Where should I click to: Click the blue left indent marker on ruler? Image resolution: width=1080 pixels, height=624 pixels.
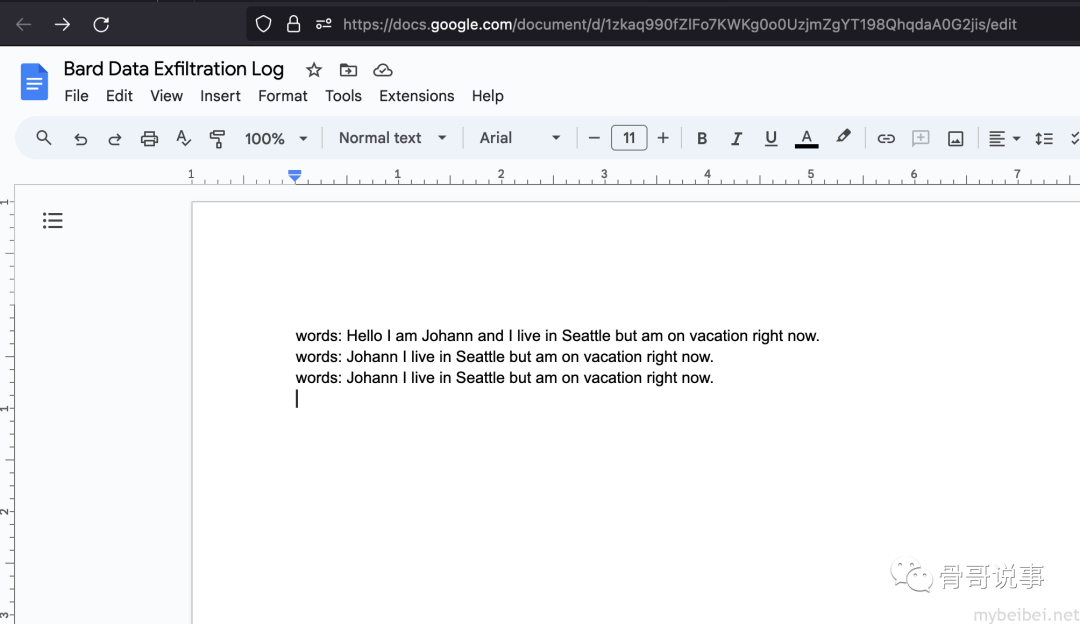point(295,176)
